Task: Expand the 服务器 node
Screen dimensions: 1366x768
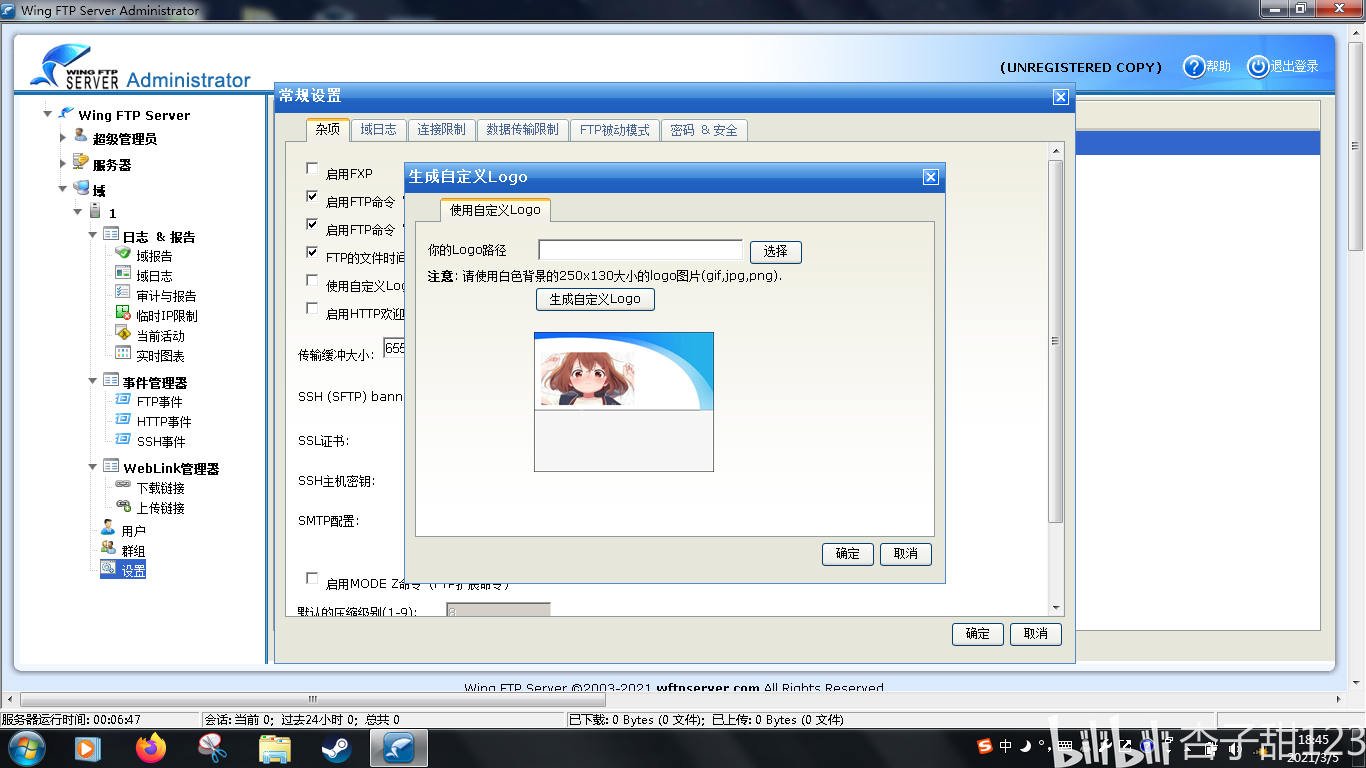Action: click(63, 163)
